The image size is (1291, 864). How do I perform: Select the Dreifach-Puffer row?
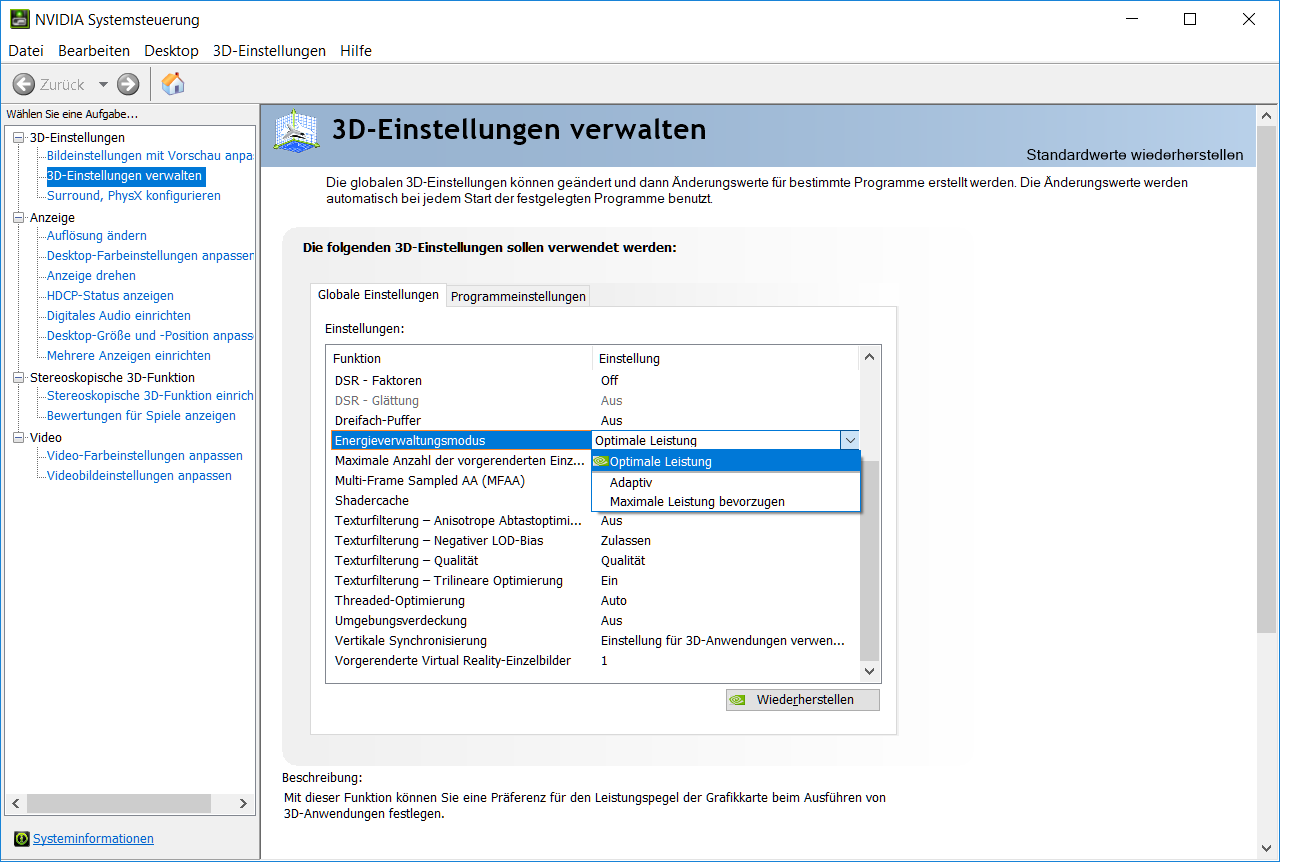click(594, 420)
